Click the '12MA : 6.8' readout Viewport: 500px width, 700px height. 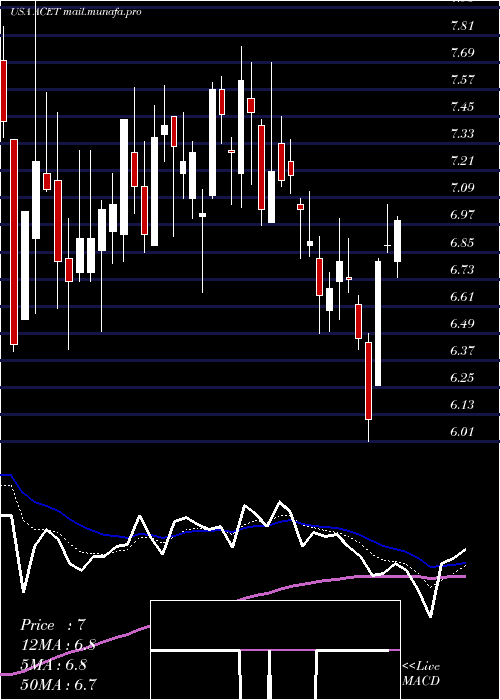[x=57, y=645]
